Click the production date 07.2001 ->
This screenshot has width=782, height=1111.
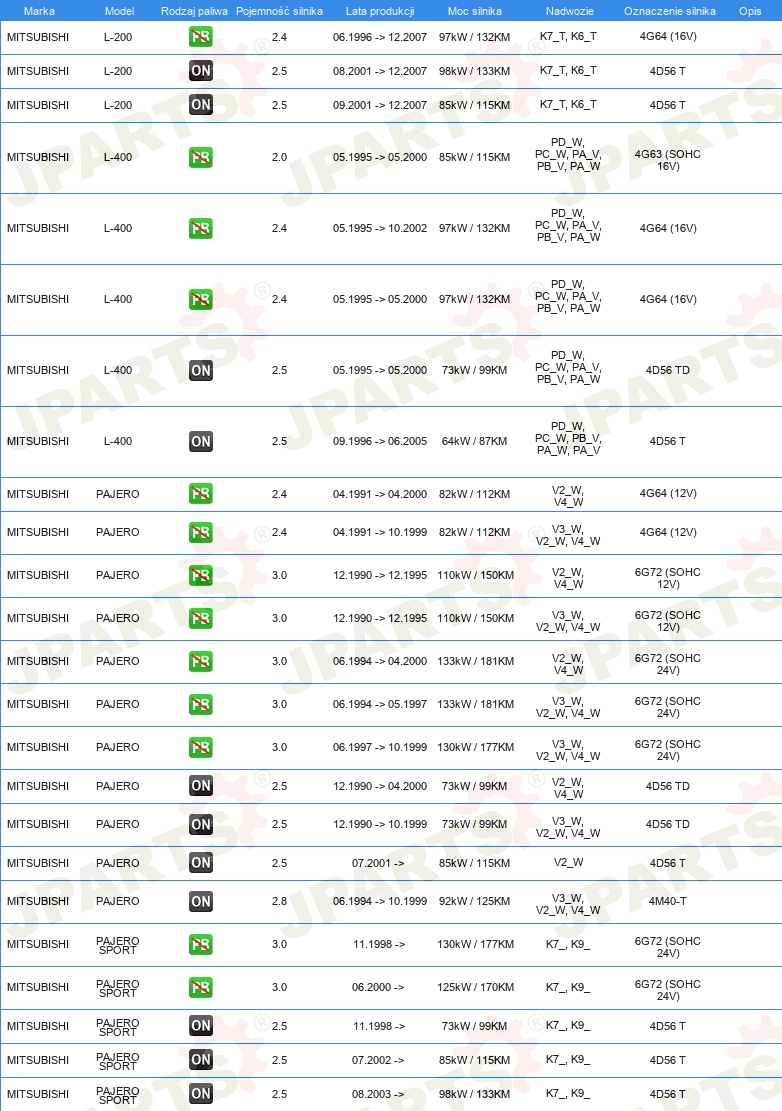(378, 863)
